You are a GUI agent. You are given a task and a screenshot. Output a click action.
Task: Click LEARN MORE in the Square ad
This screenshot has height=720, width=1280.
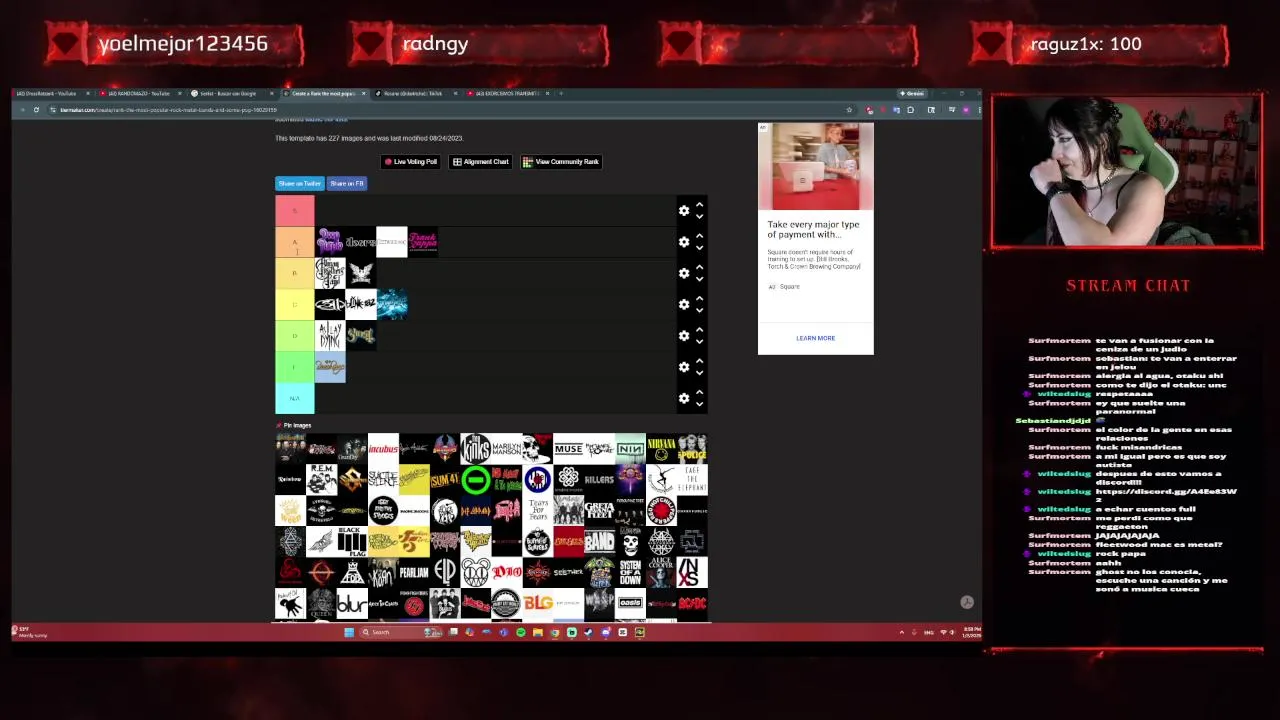(x=815, y=338)
